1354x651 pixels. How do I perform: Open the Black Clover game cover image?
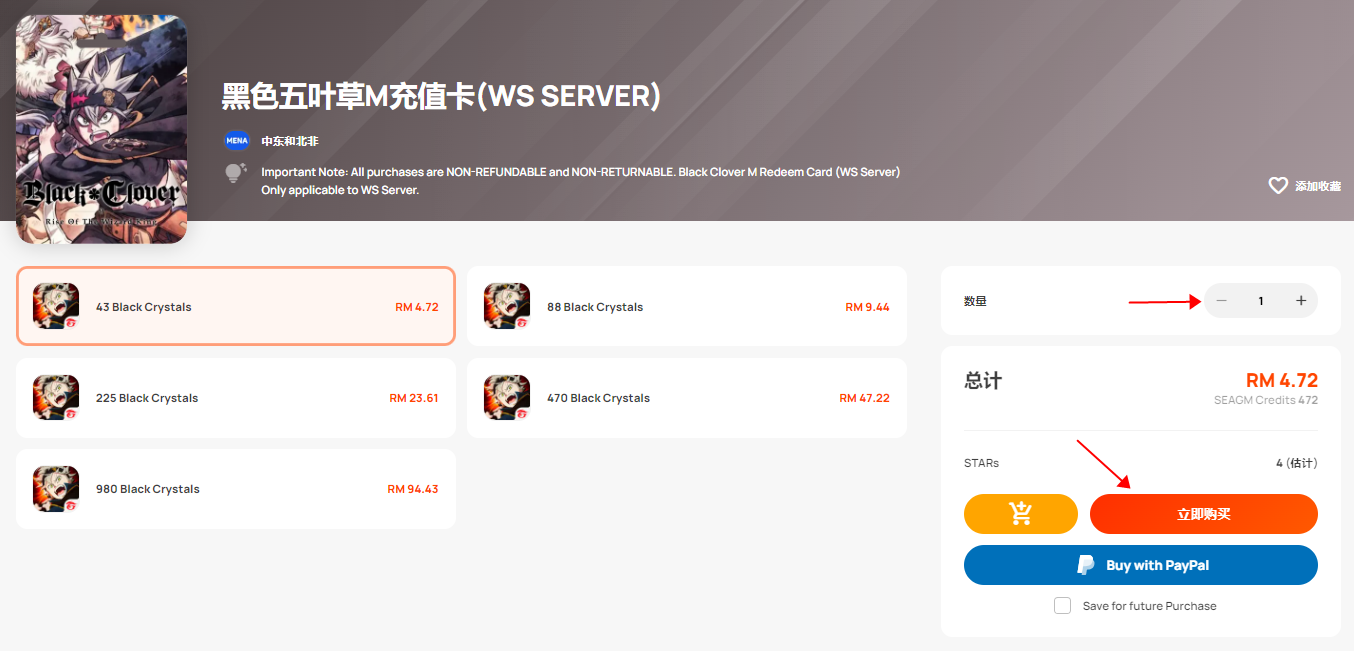click(101, 129)
